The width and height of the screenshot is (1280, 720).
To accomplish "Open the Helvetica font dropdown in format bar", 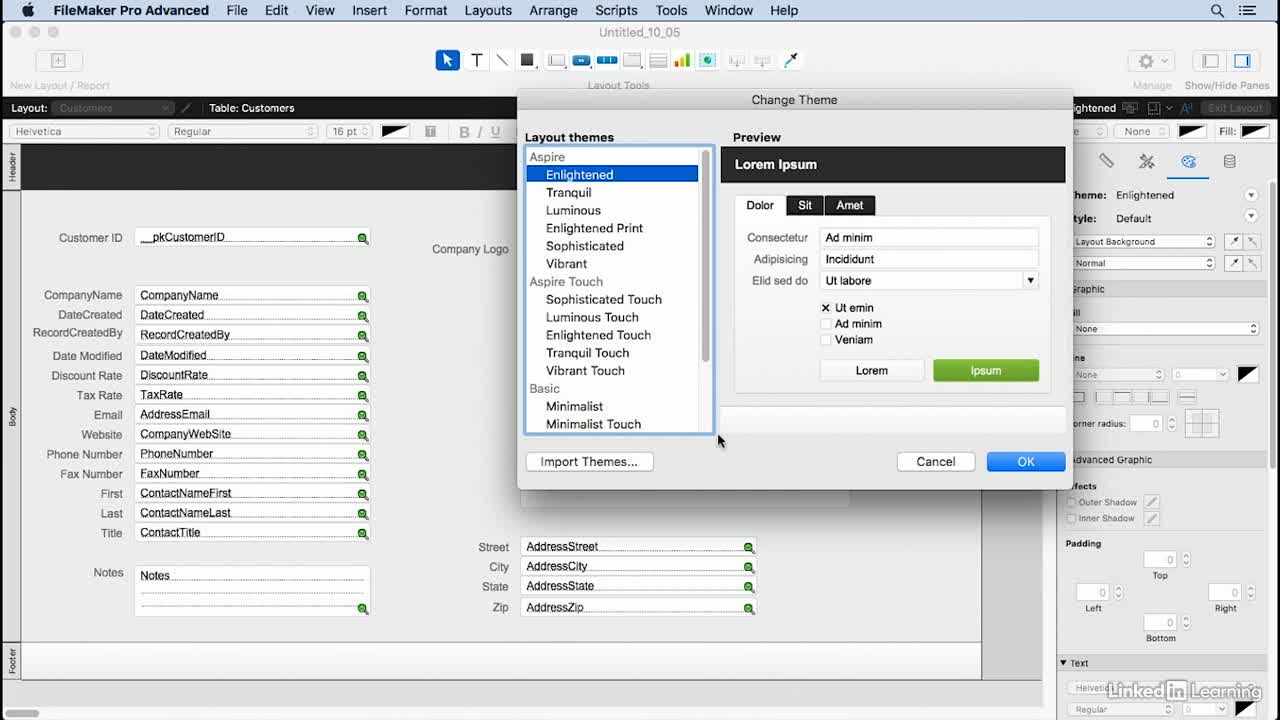I will 85,132.
